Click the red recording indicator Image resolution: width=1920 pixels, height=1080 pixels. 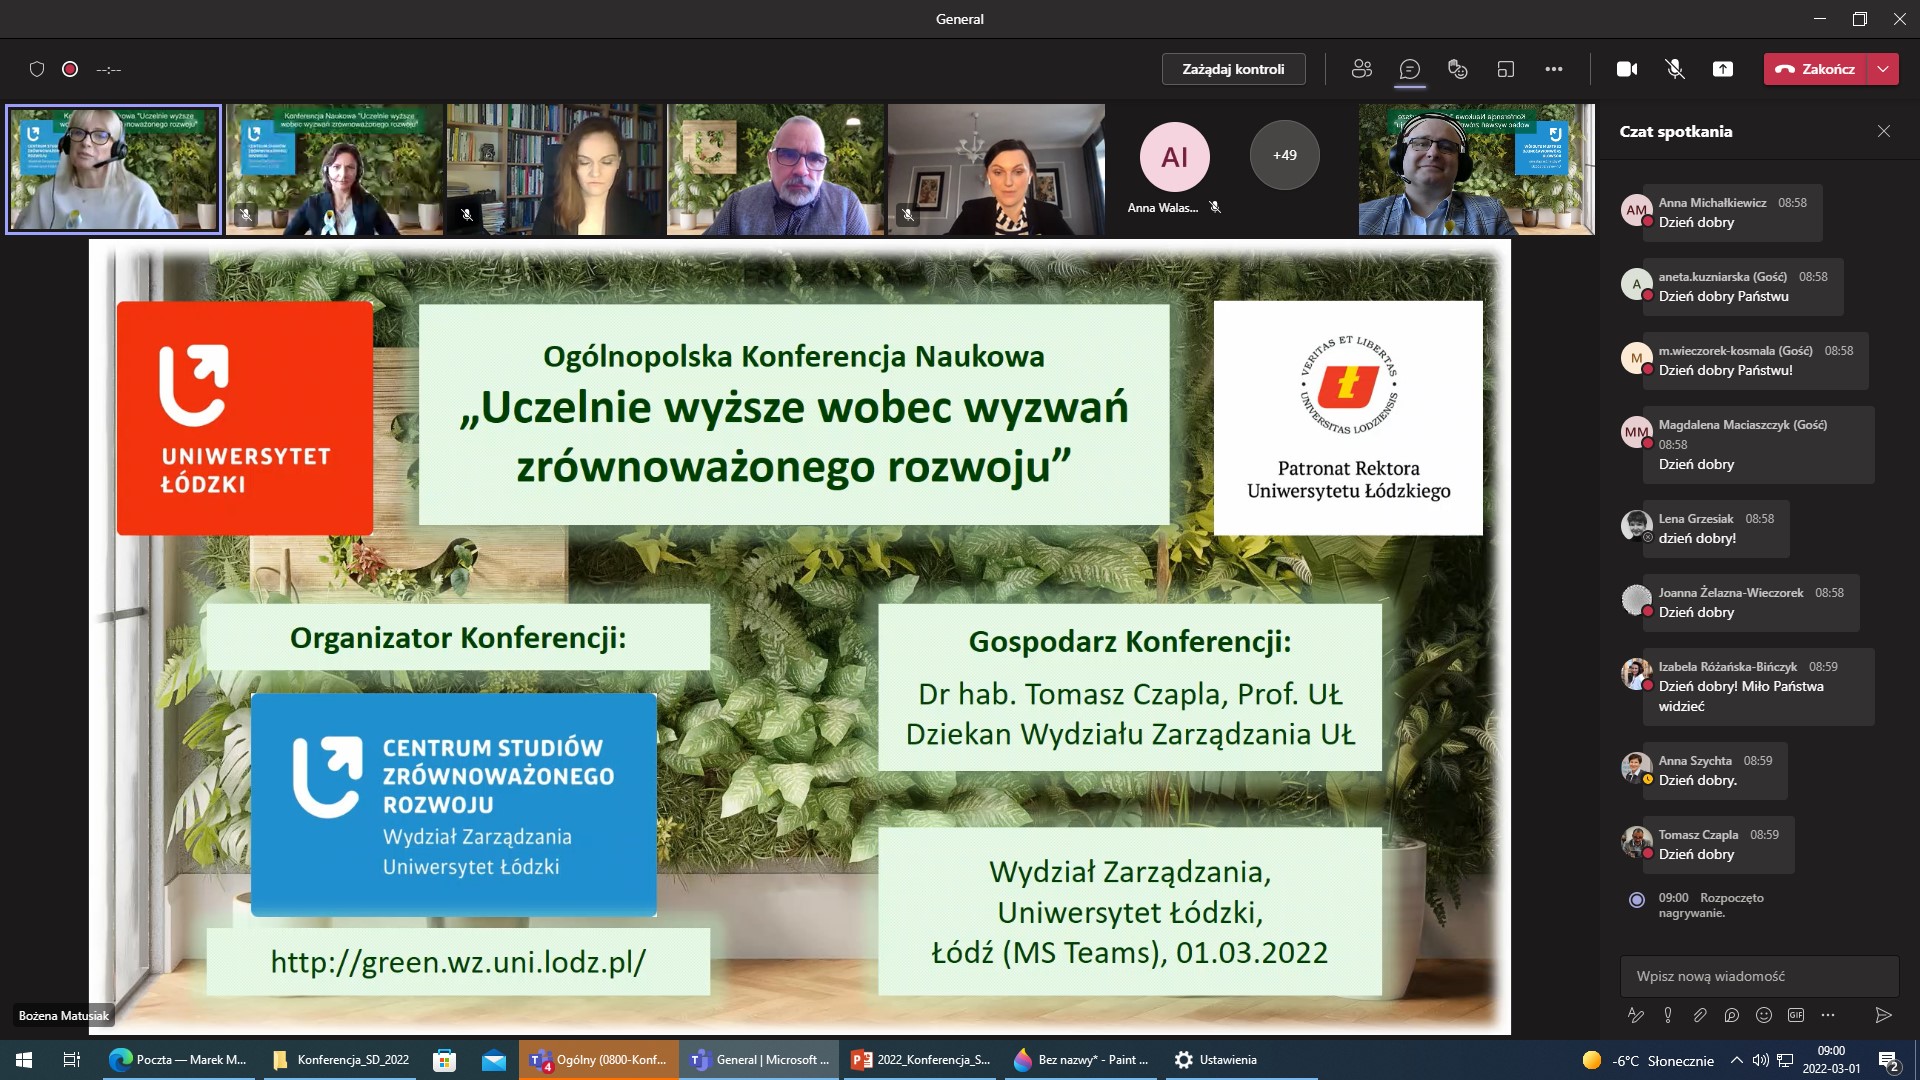pos(70,69)
